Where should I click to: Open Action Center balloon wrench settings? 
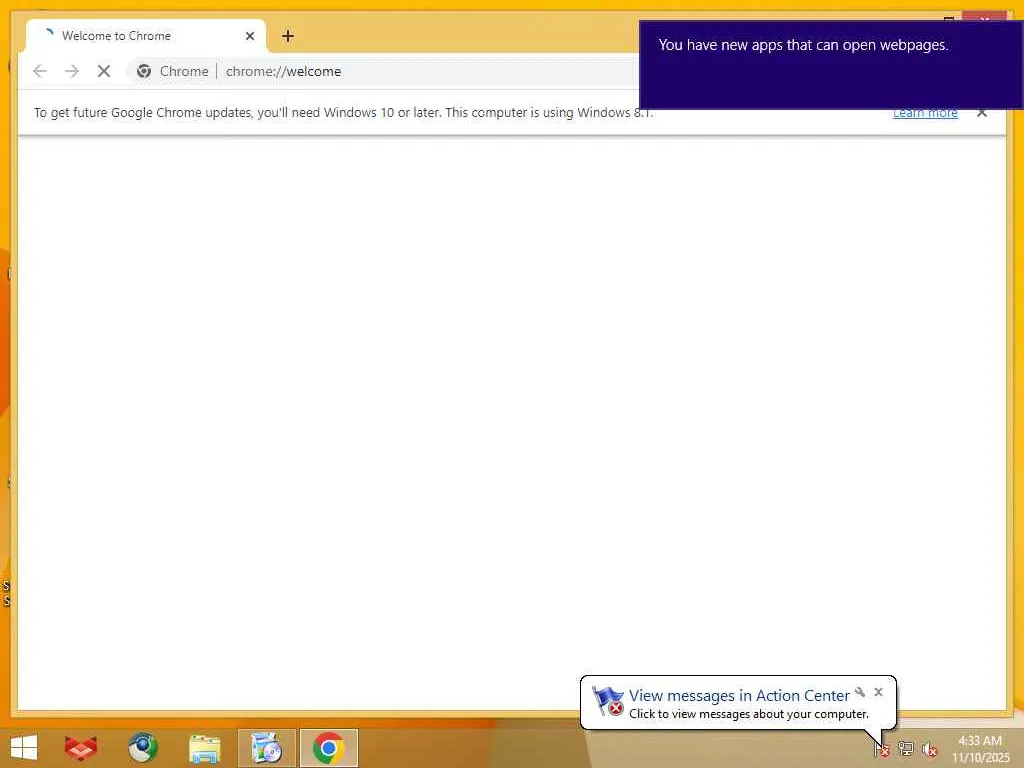coord(860,692)
